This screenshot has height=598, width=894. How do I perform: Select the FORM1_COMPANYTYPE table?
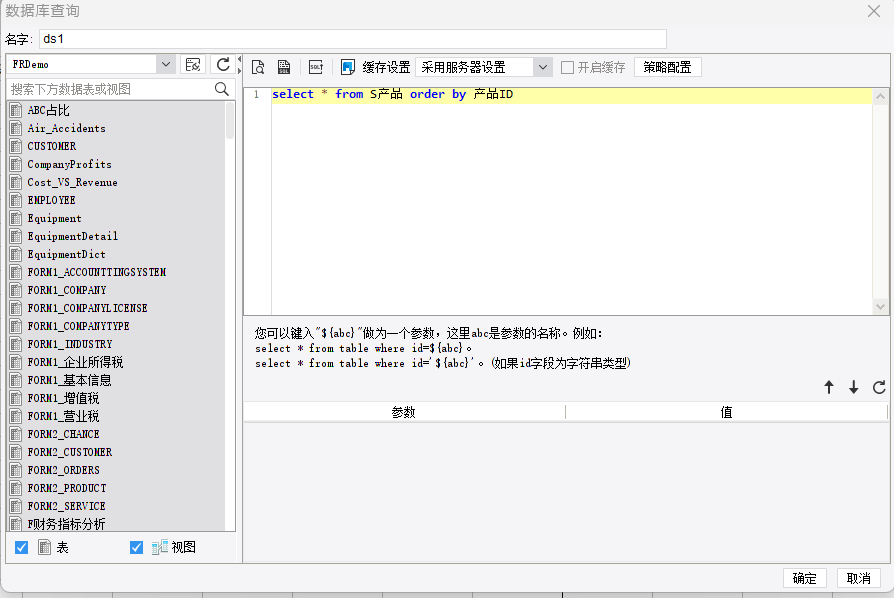[78, 326]
